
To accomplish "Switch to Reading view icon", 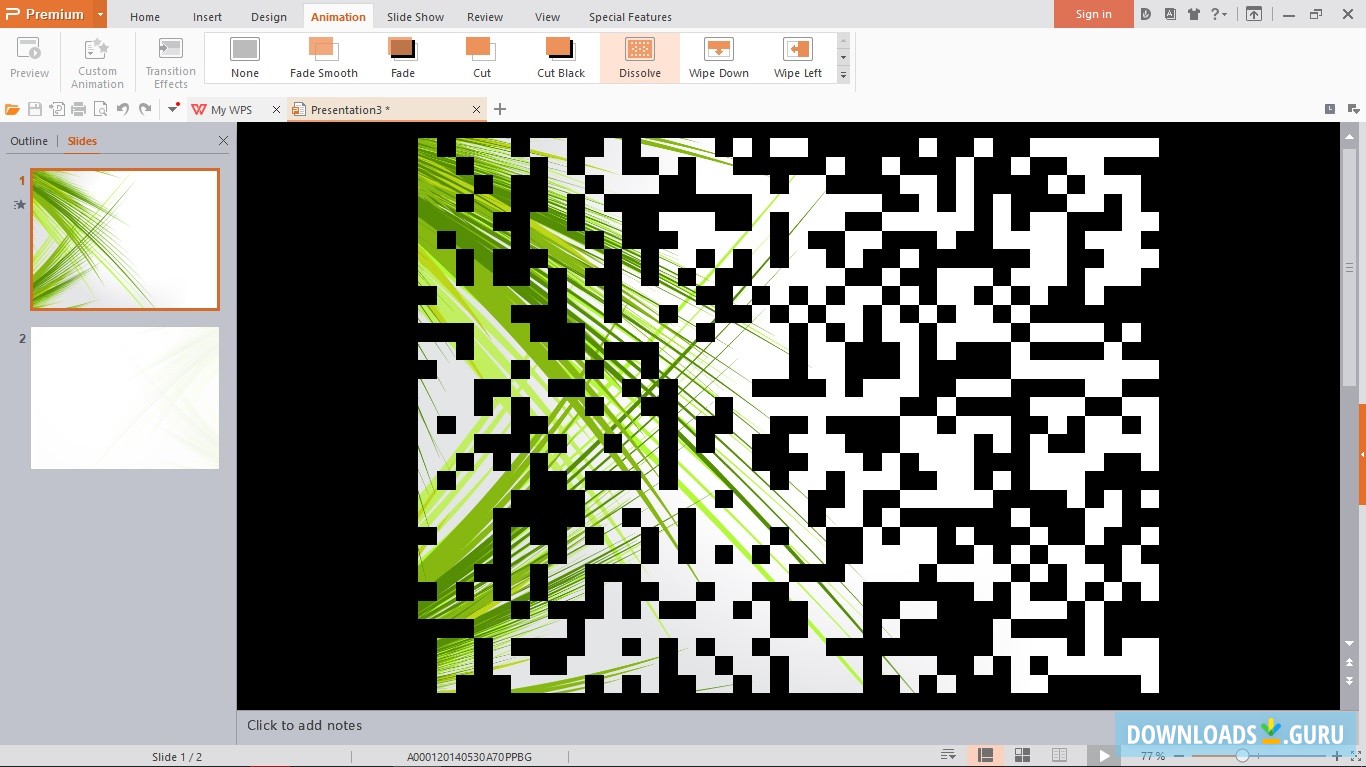I will coord(1059,756).
